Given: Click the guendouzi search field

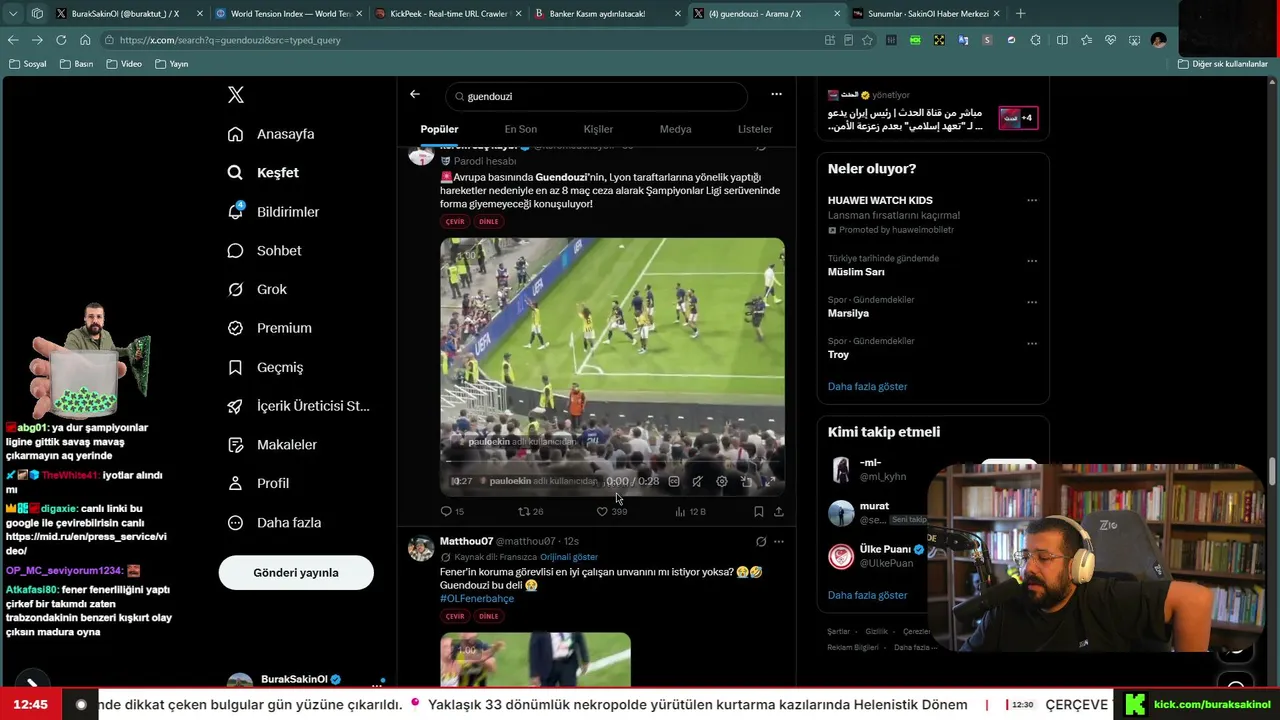Looking at the screenshot, I should (x=596, y=97).
